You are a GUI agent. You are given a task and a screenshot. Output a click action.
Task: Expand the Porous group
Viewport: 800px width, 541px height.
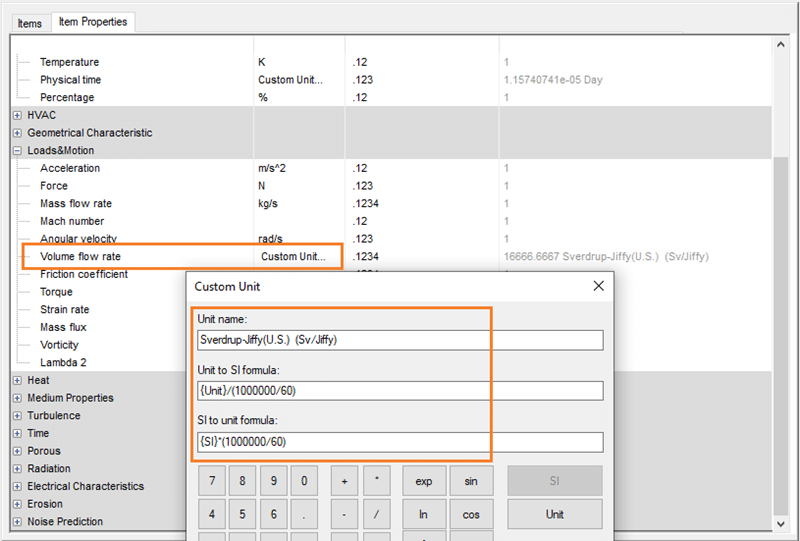click(x=17, y=451)
